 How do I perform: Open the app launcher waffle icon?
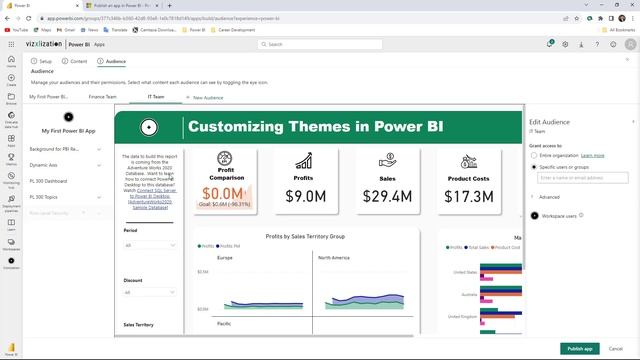click(x=11, y=44)
